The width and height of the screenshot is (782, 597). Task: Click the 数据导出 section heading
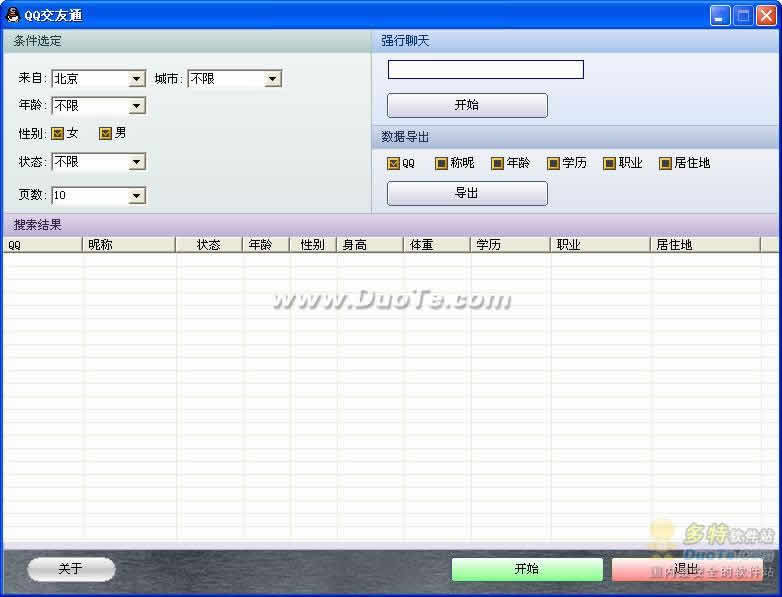pyautogui.click(x=405, y=137)
